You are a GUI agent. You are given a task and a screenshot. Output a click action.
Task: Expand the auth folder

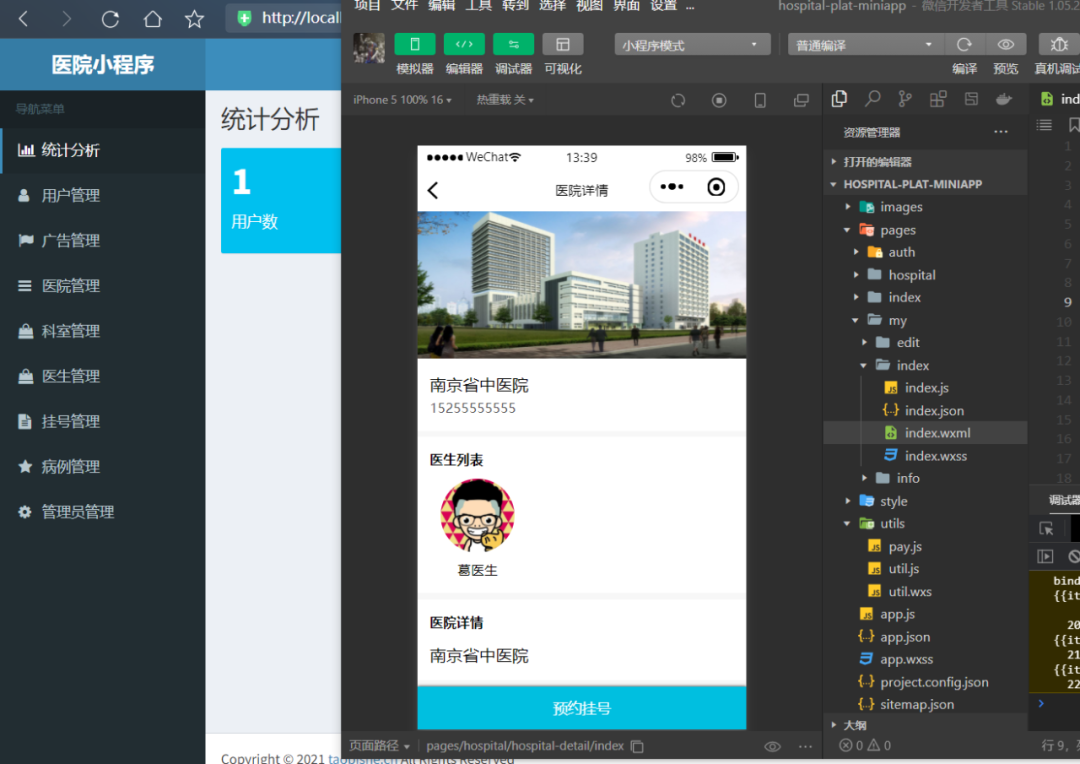[926, 252]
